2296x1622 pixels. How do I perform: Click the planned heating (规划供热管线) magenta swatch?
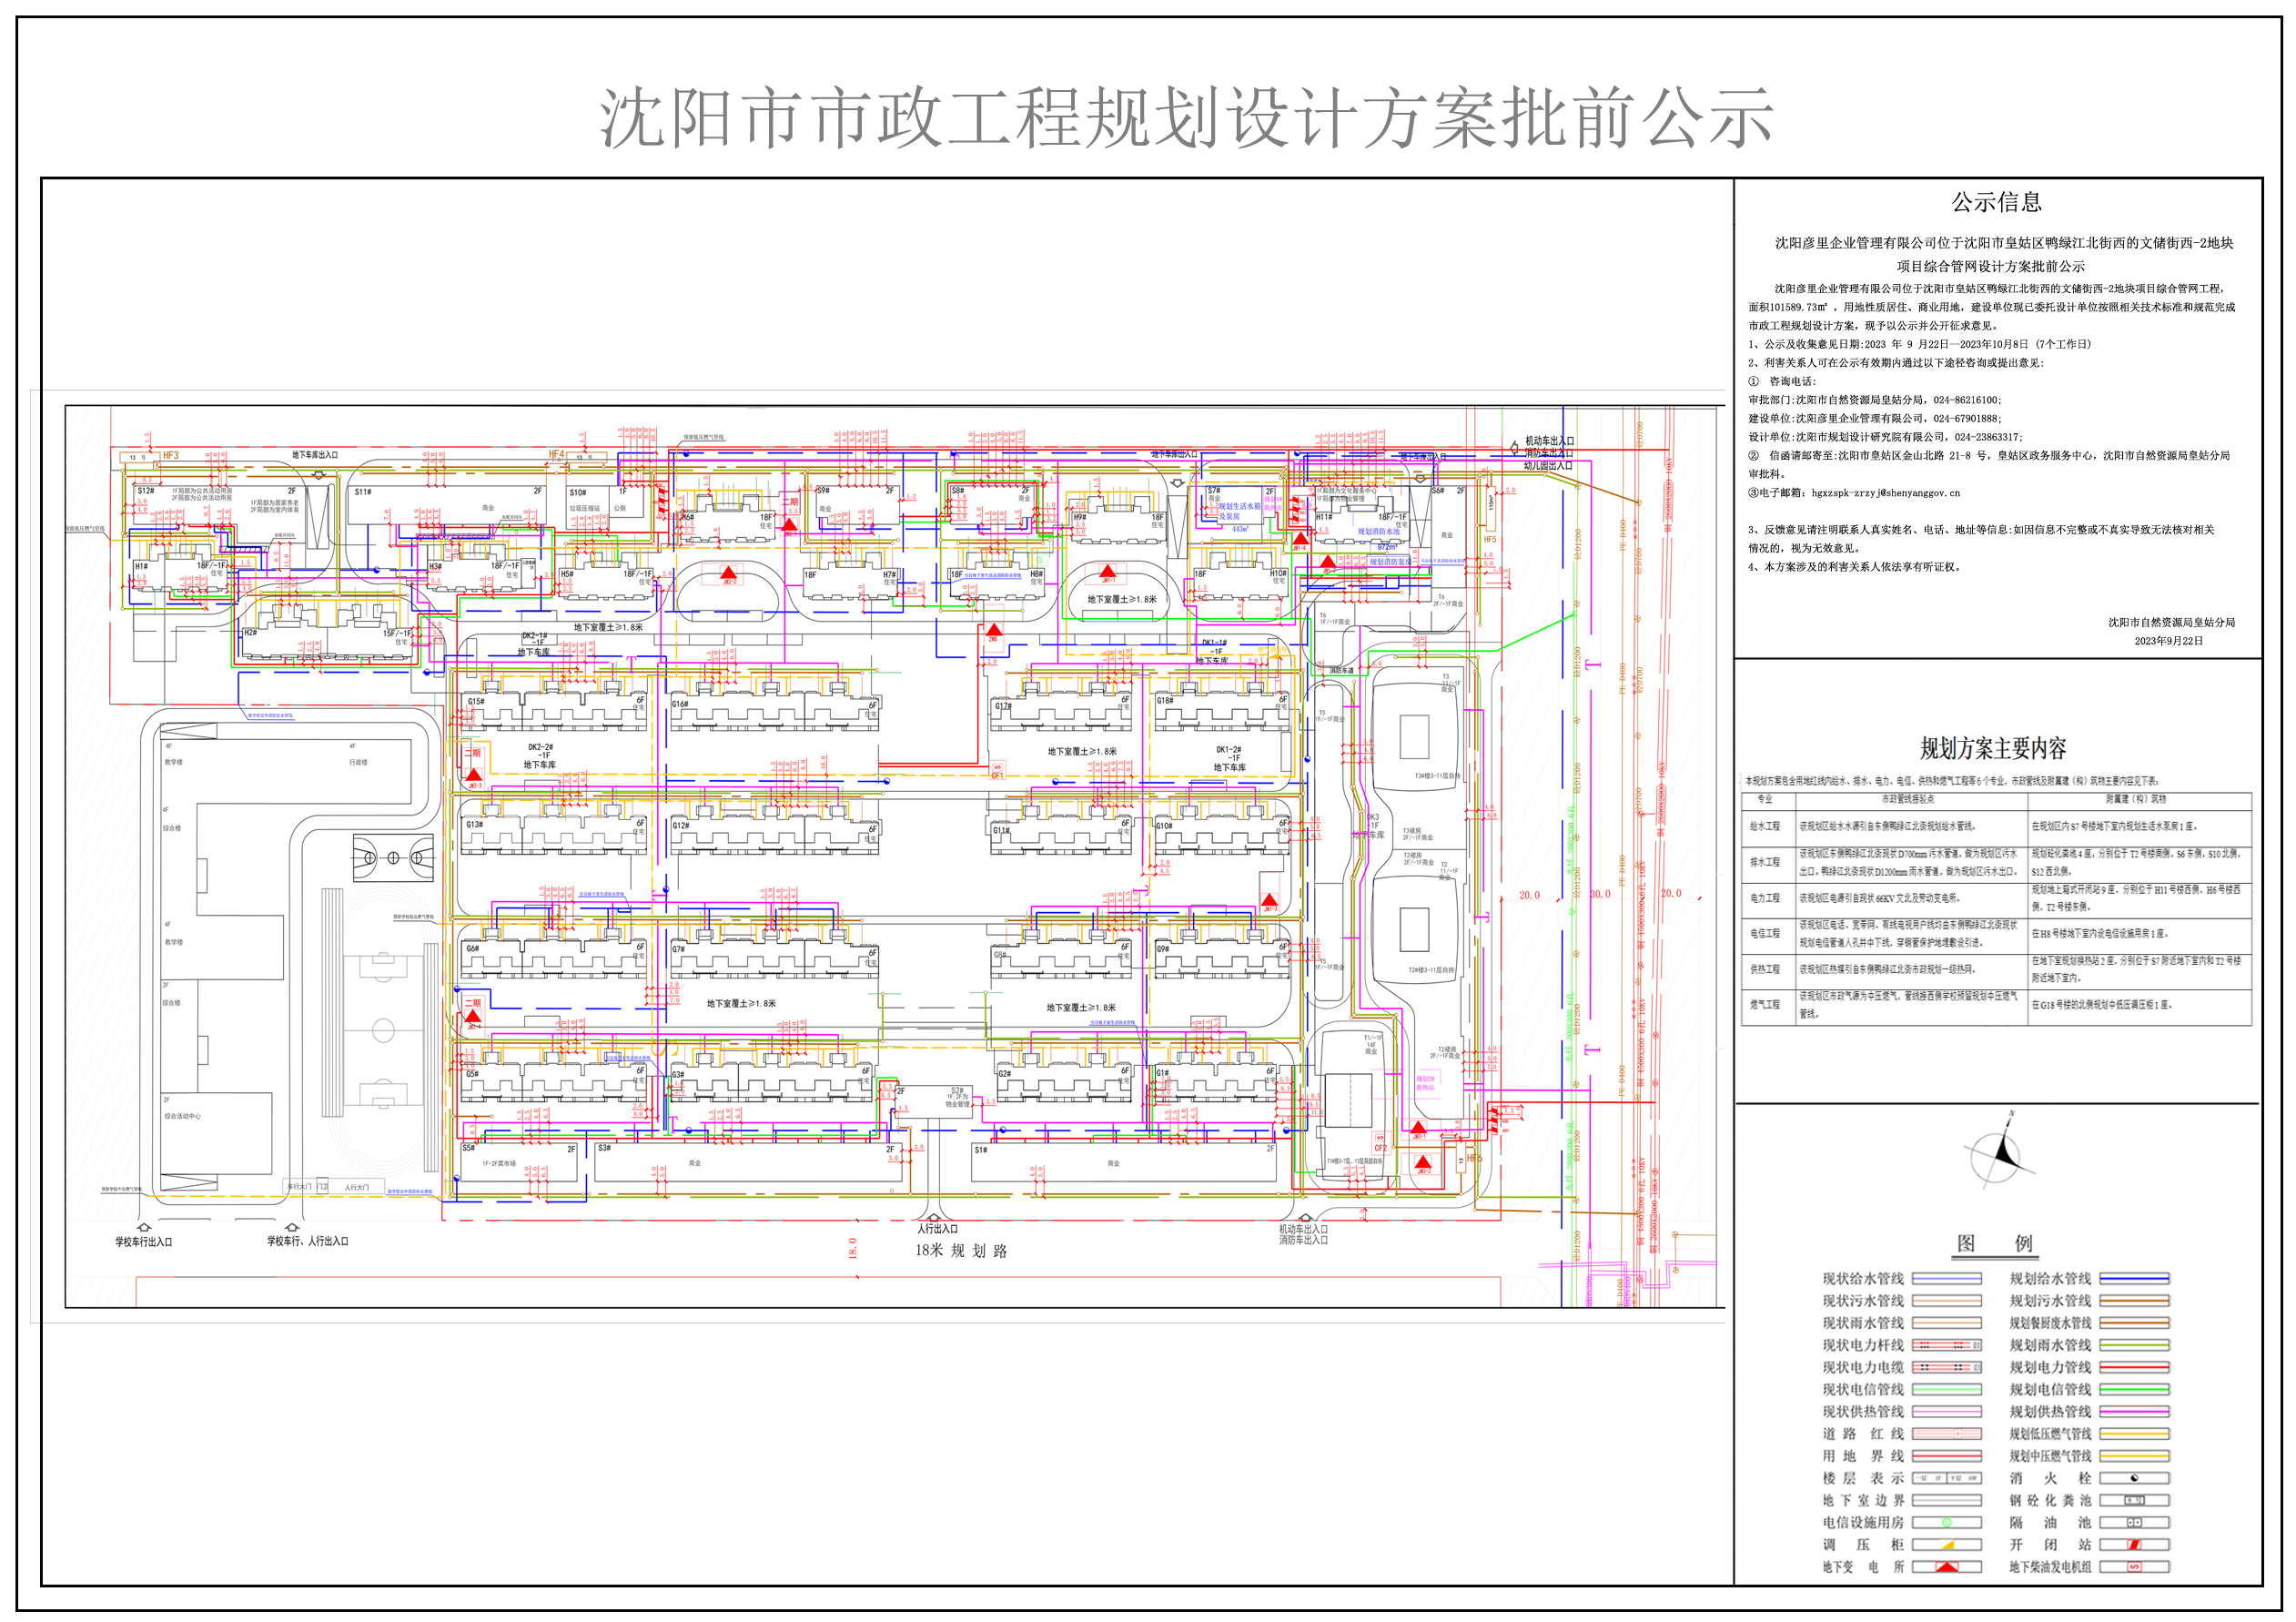[2134, 1411]
